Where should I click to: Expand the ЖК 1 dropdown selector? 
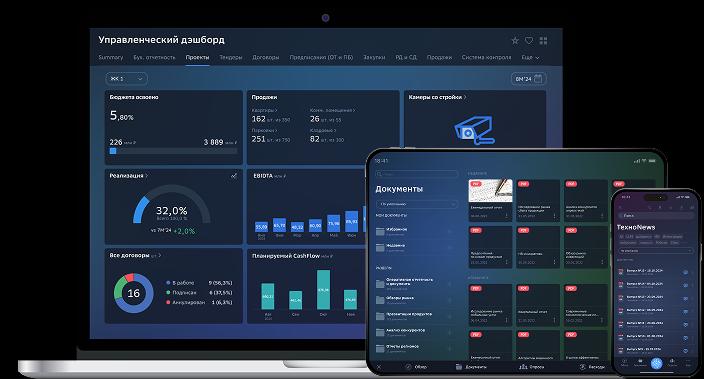tap(127, 79)
